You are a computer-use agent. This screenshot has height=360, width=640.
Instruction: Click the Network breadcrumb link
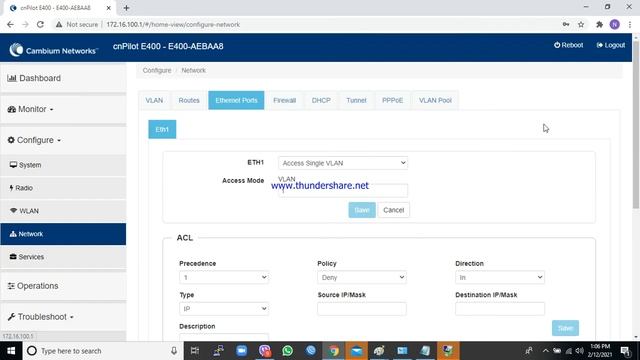pos(193,70)
